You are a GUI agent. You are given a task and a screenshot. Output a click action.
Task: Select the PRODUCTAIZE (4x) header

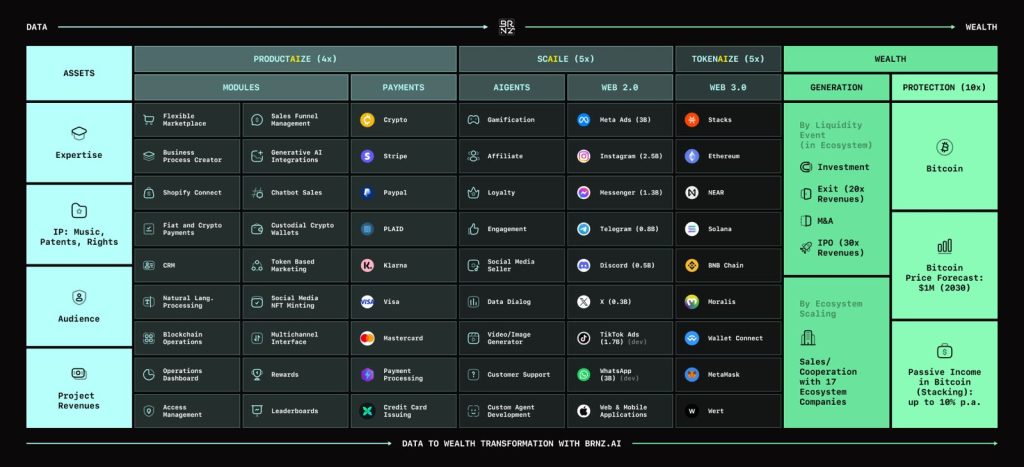295,59
